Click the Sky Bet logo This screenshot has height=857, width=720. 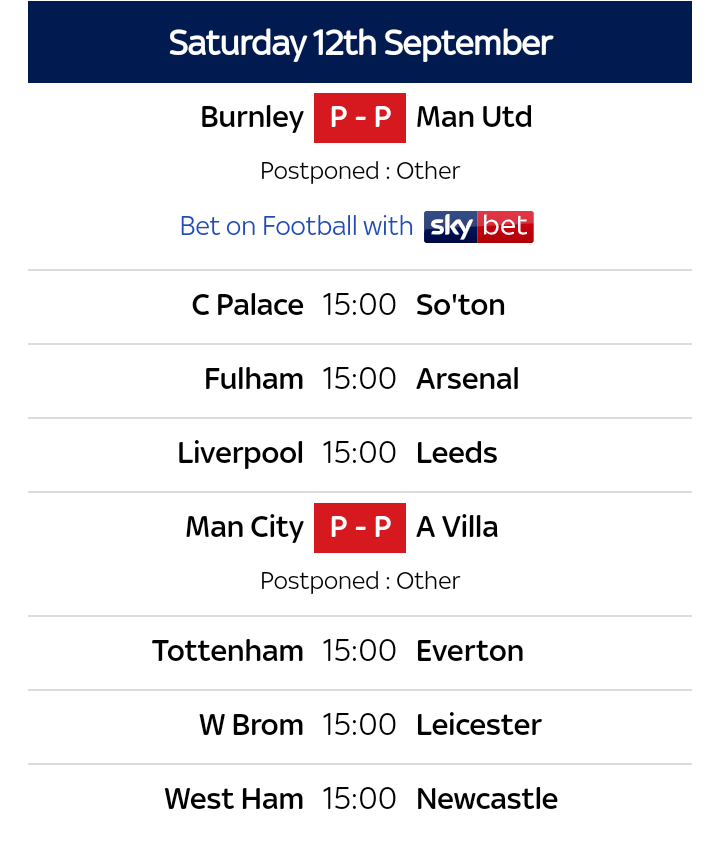478,227
